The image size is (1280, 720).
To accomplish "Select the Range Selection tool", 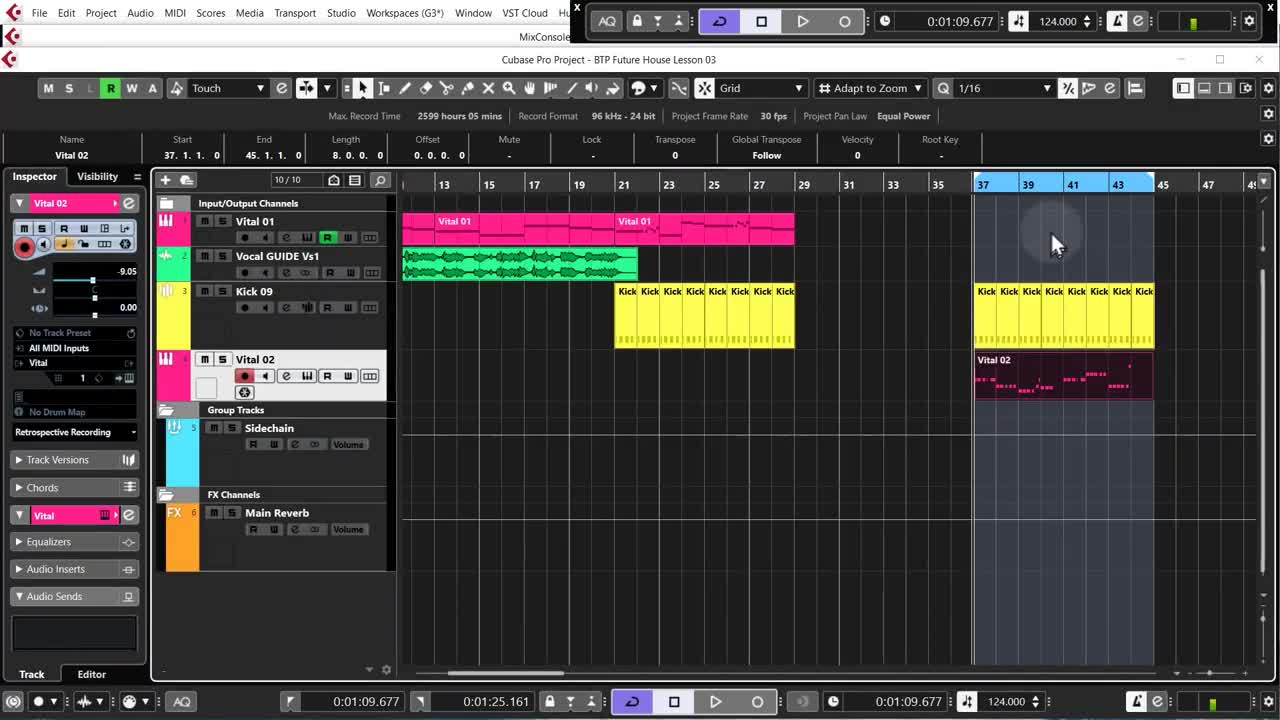I will point(384,88).
